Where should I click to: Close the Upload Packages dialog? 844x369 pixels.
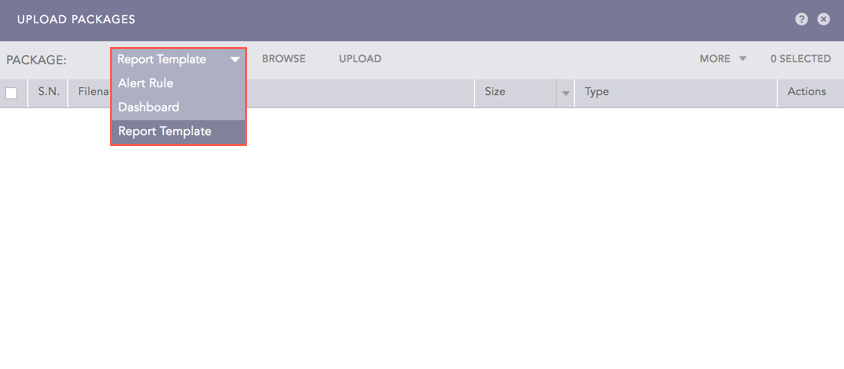pos(824,19)
